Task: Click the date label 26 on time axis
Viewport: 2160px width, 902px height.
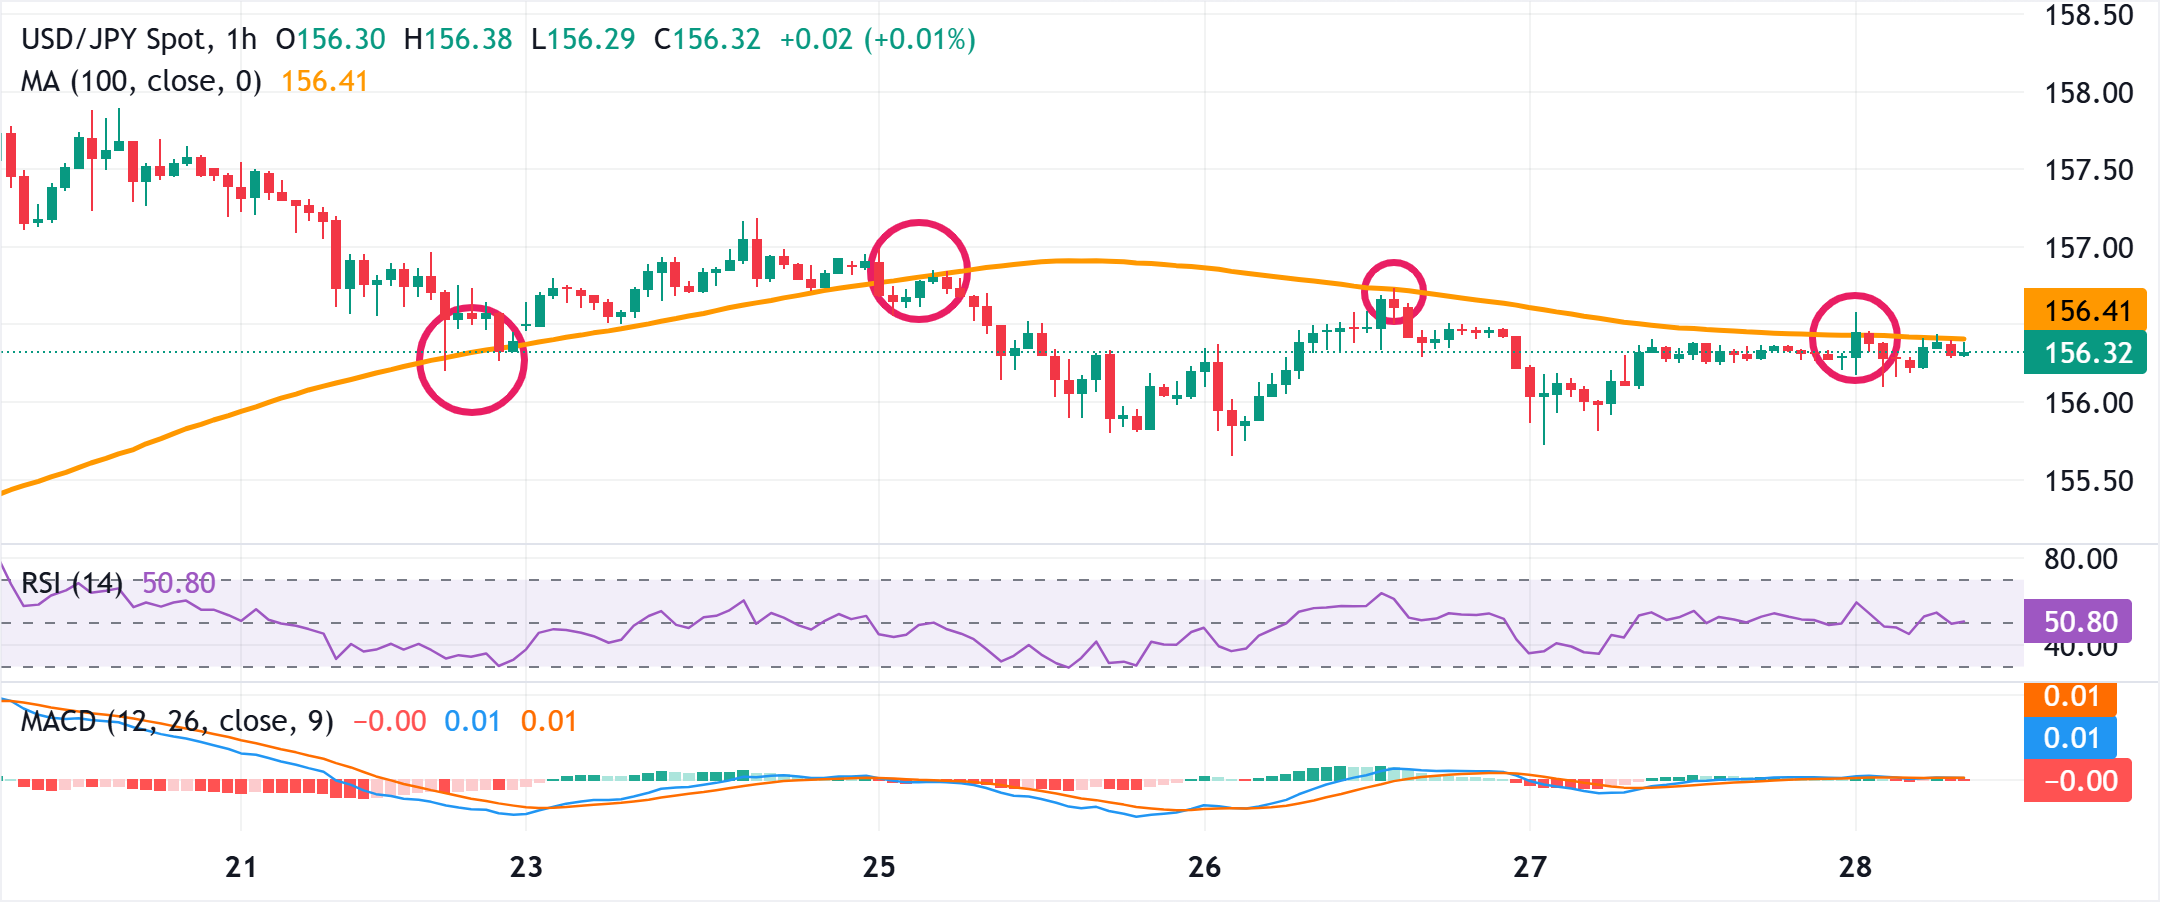Action: tap(1204, 866)
